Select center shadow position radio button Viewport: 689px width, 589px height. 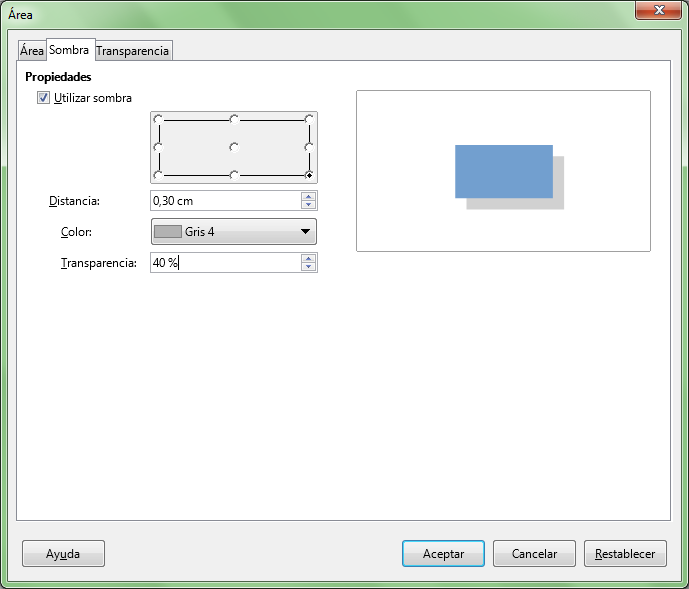pos(234,147)
